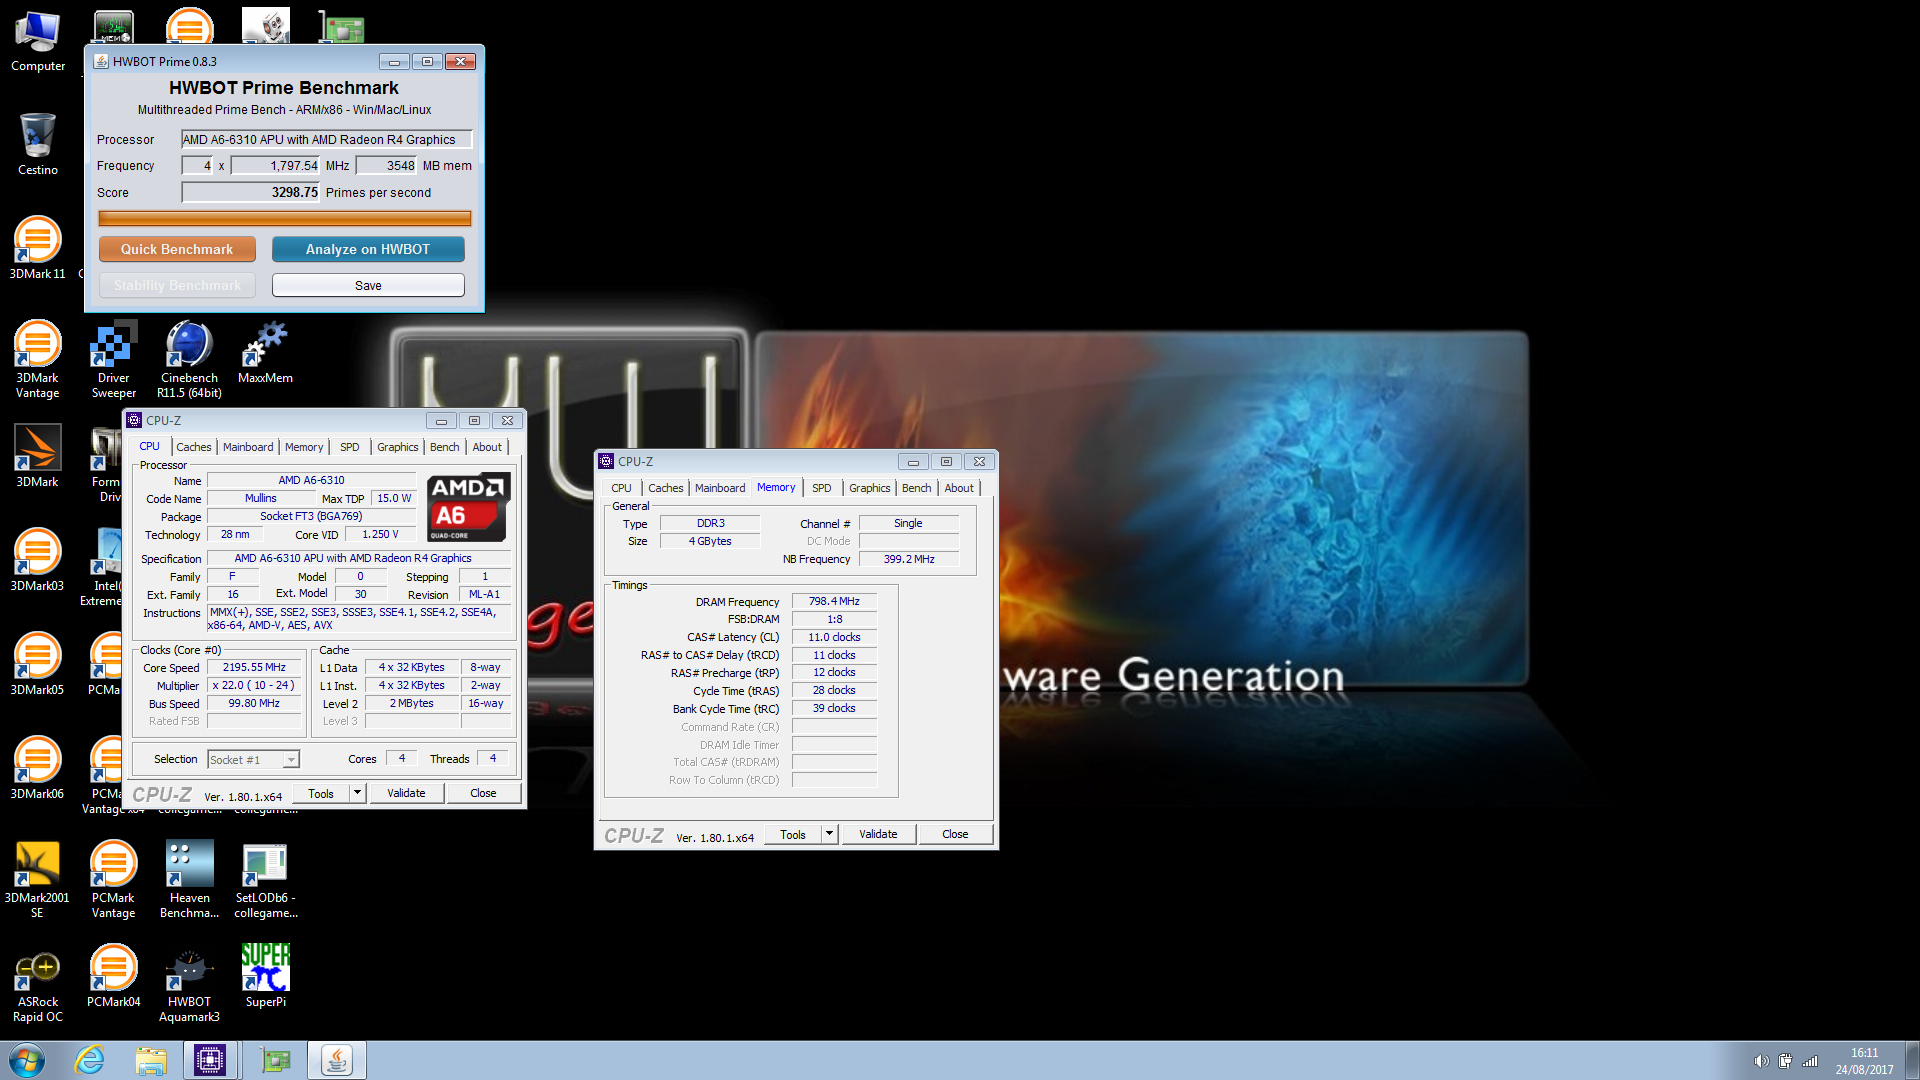Switch to CPU tab in right CPU-Z window

coord(622,488)
